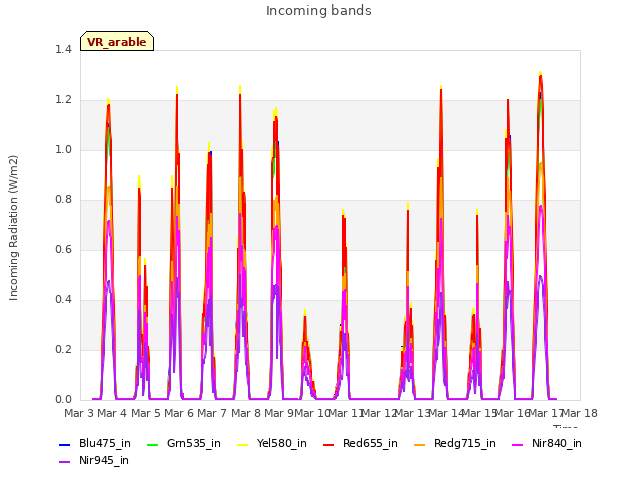
Task: Click the 0.6 y-axis tick label
Action: (63, 250)
